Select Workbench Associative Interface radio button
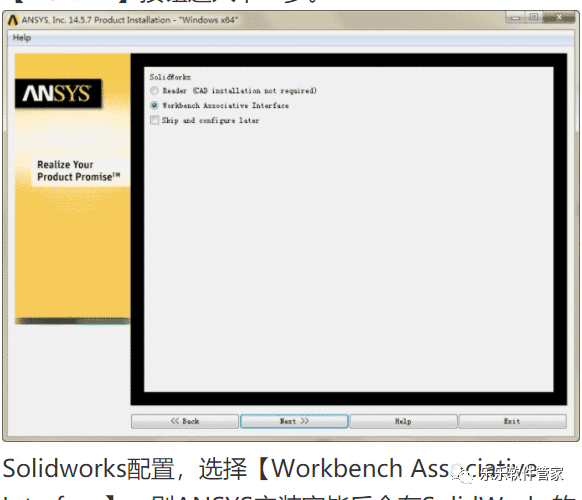The image size is (582, 500). click(154, 105)
